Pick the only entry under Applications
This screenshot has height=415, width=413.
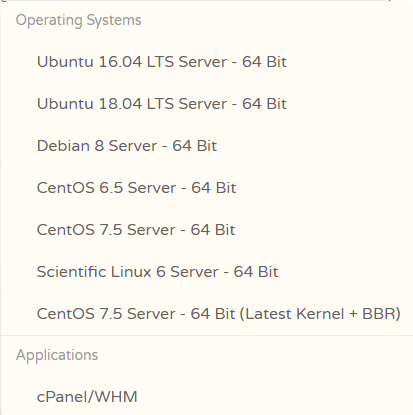(207, 397)
